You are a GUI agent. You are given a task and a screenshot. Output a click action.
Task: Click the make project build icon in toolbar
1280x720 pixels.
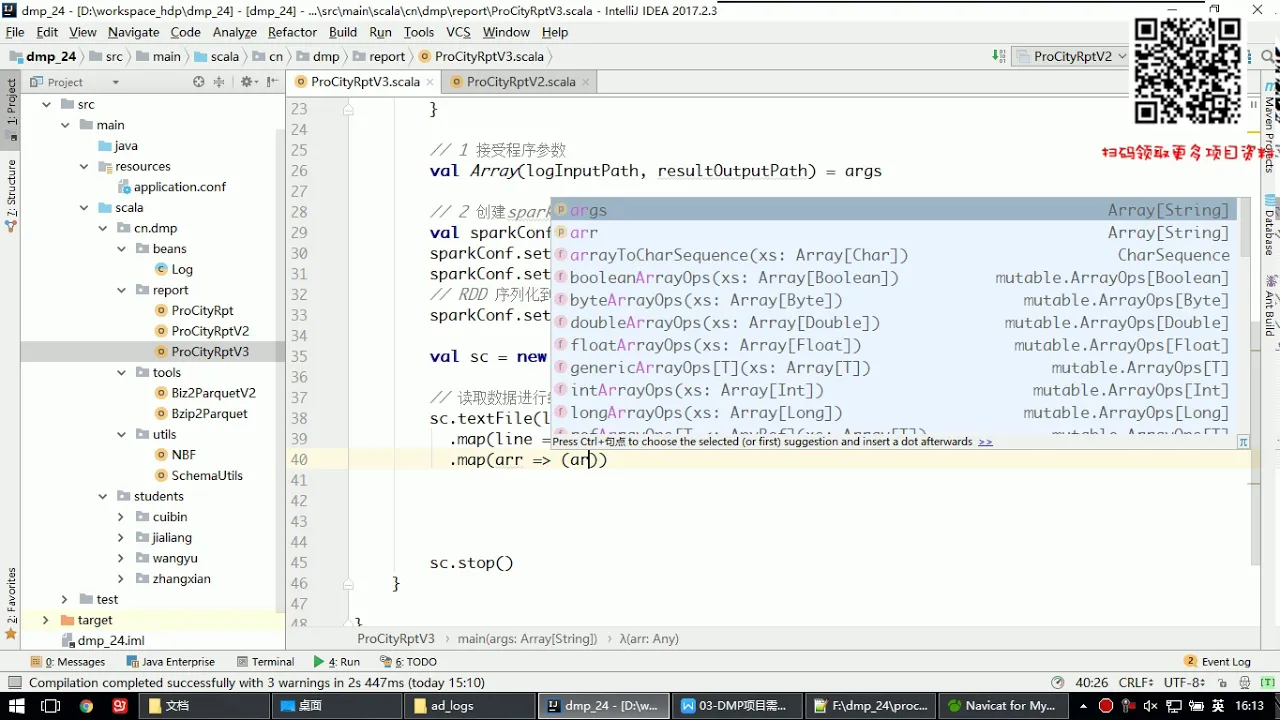tap(998, 56)
